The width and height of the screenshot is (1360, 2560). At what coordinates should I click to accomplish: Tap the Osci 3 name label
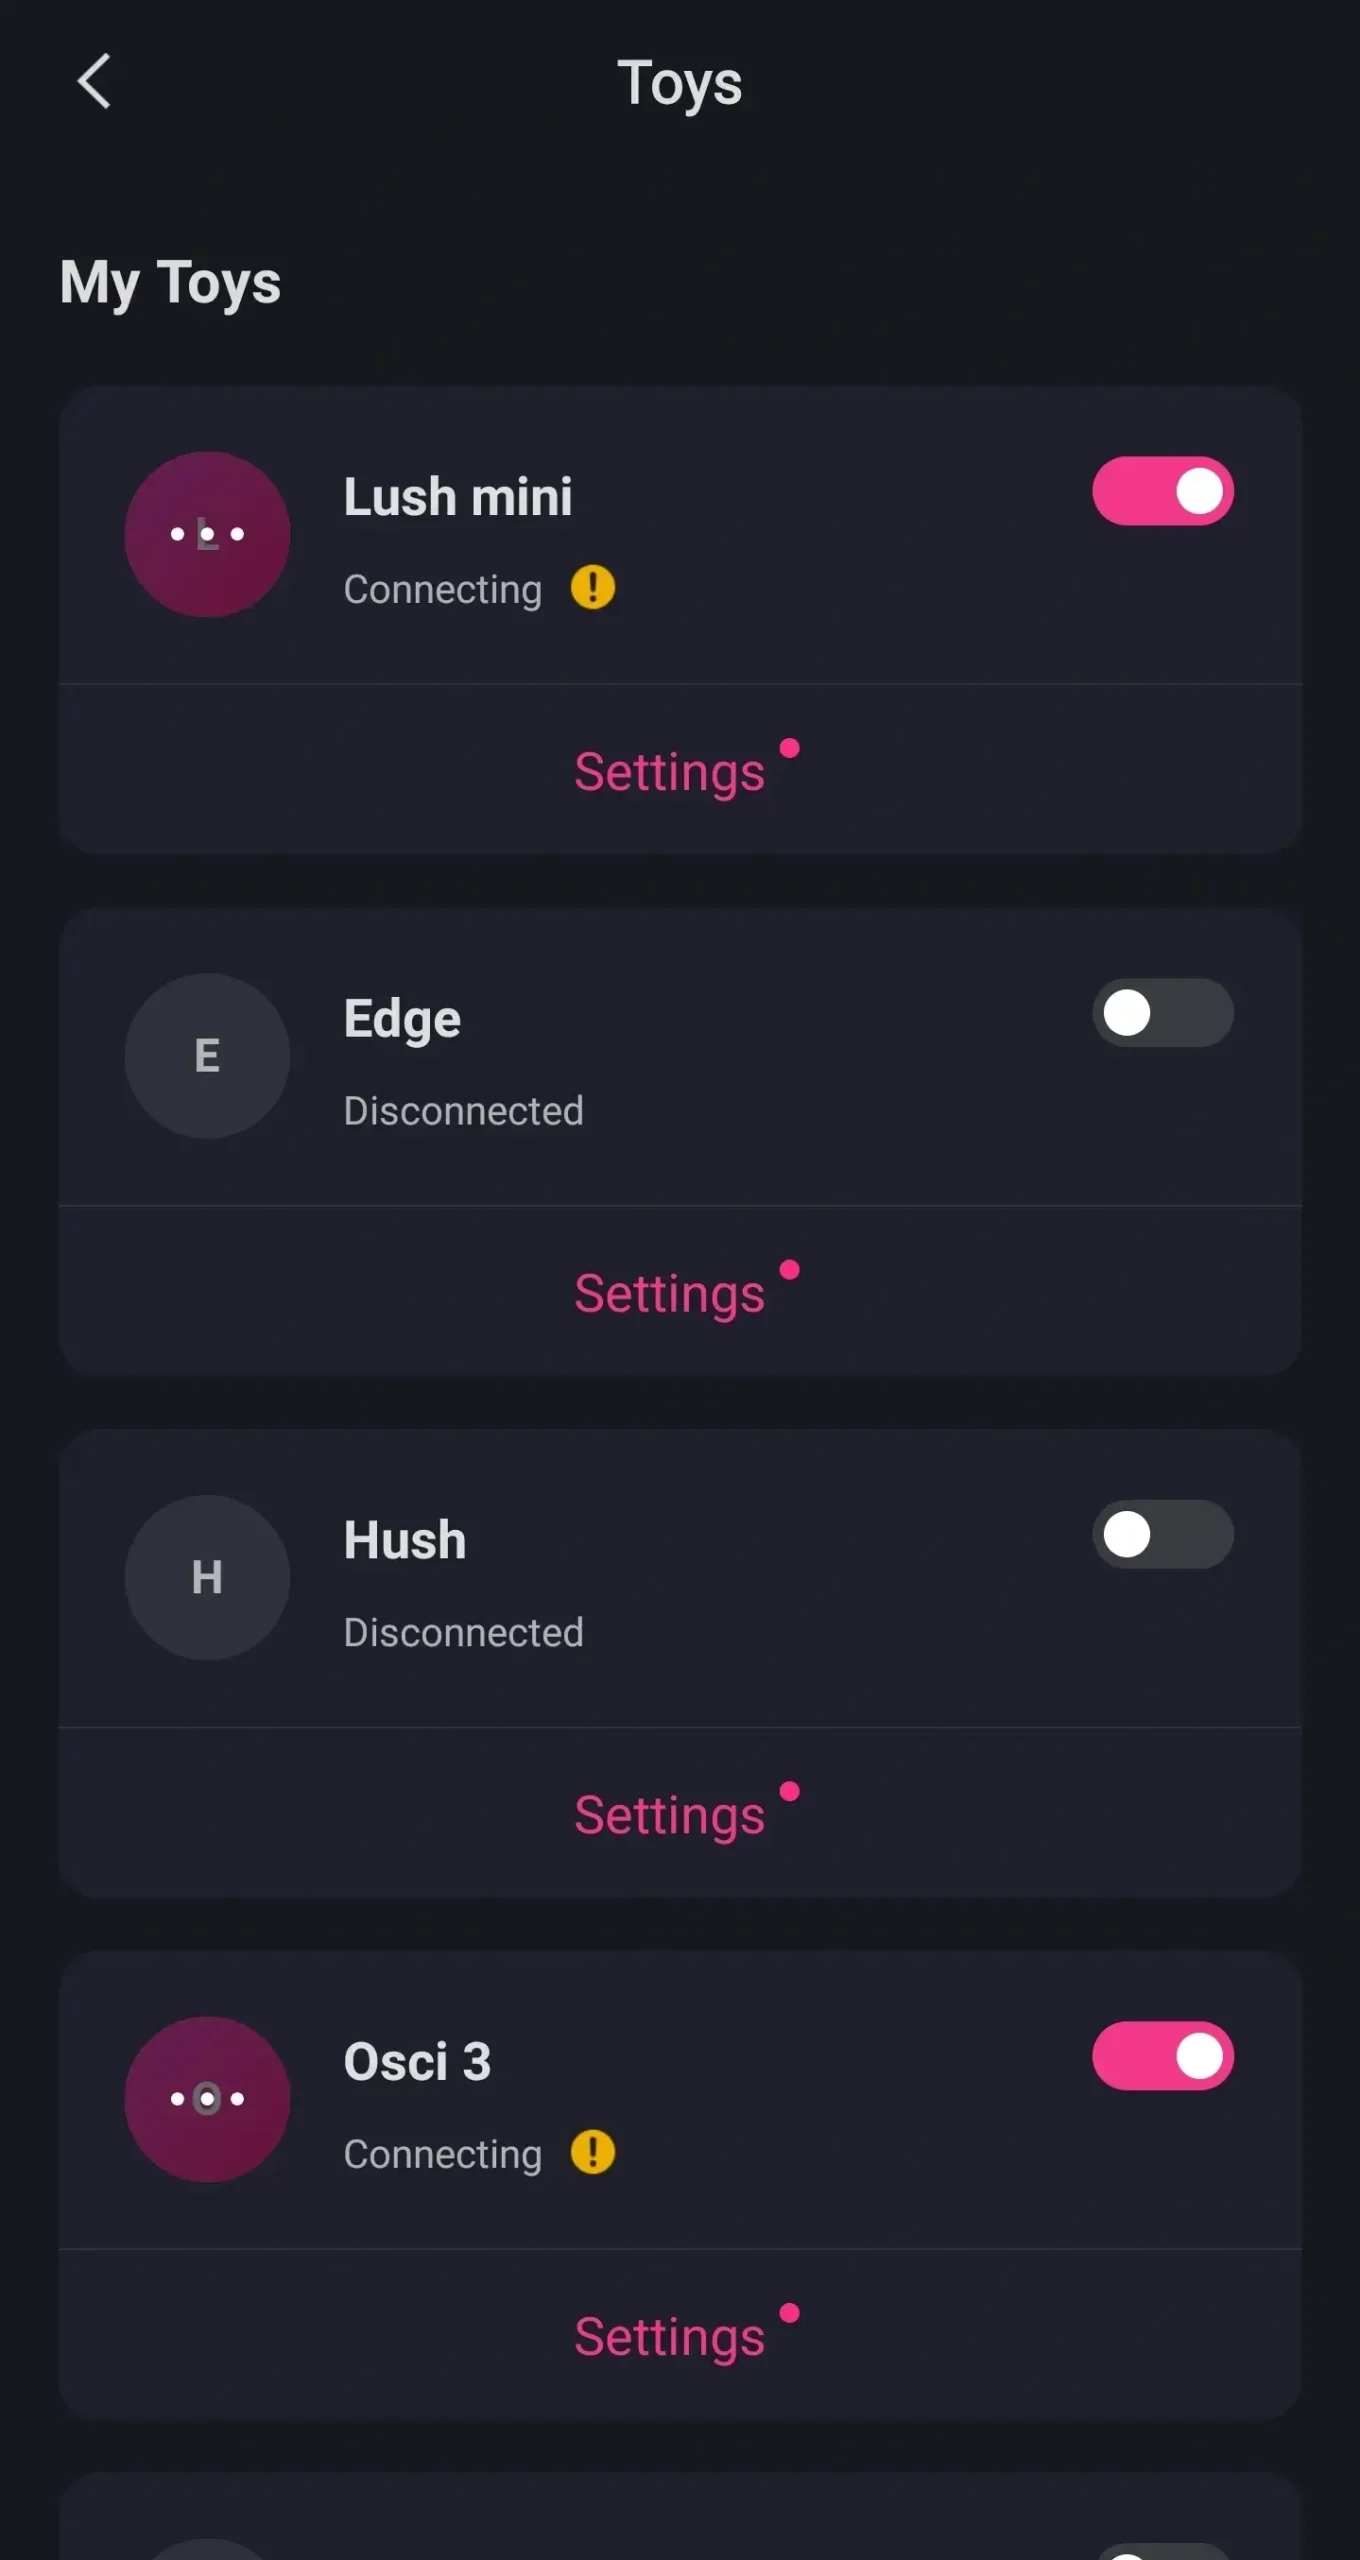tap(417, 2062)
